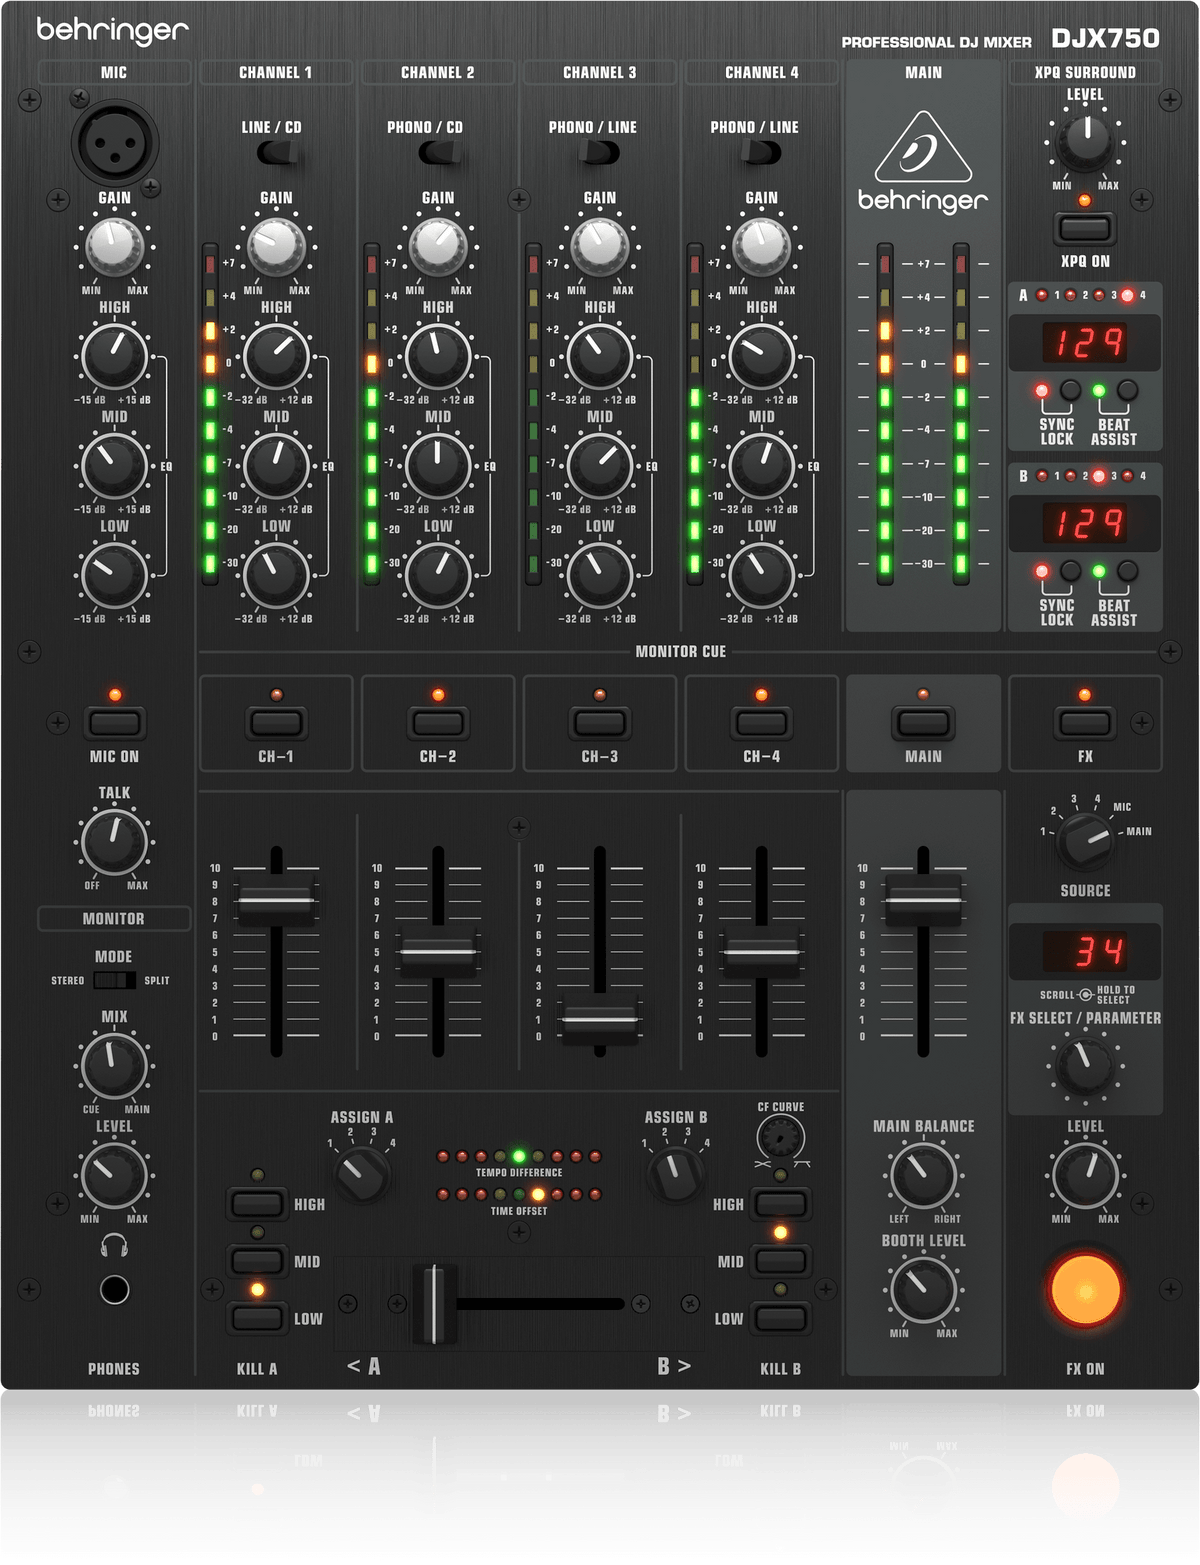Select the FX monitor cue button

[1085, 723]
